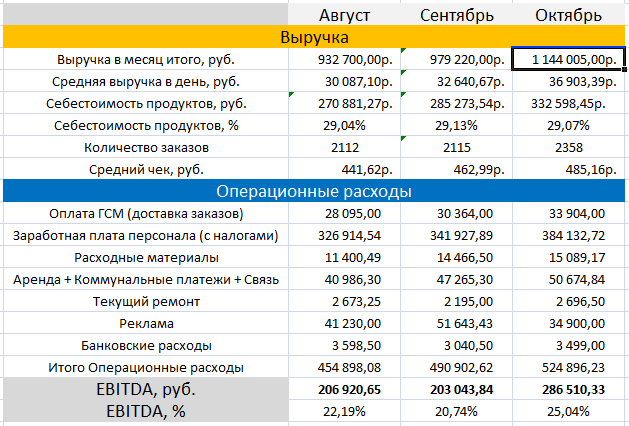Select daily average cell 36 903,39р.

click(568, 81)
